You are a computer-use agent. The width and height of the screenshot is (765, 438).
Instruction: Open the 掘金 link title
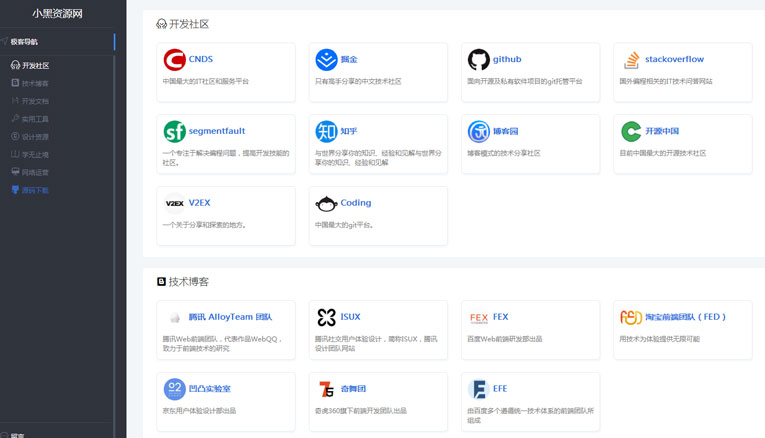coord(350,60)
